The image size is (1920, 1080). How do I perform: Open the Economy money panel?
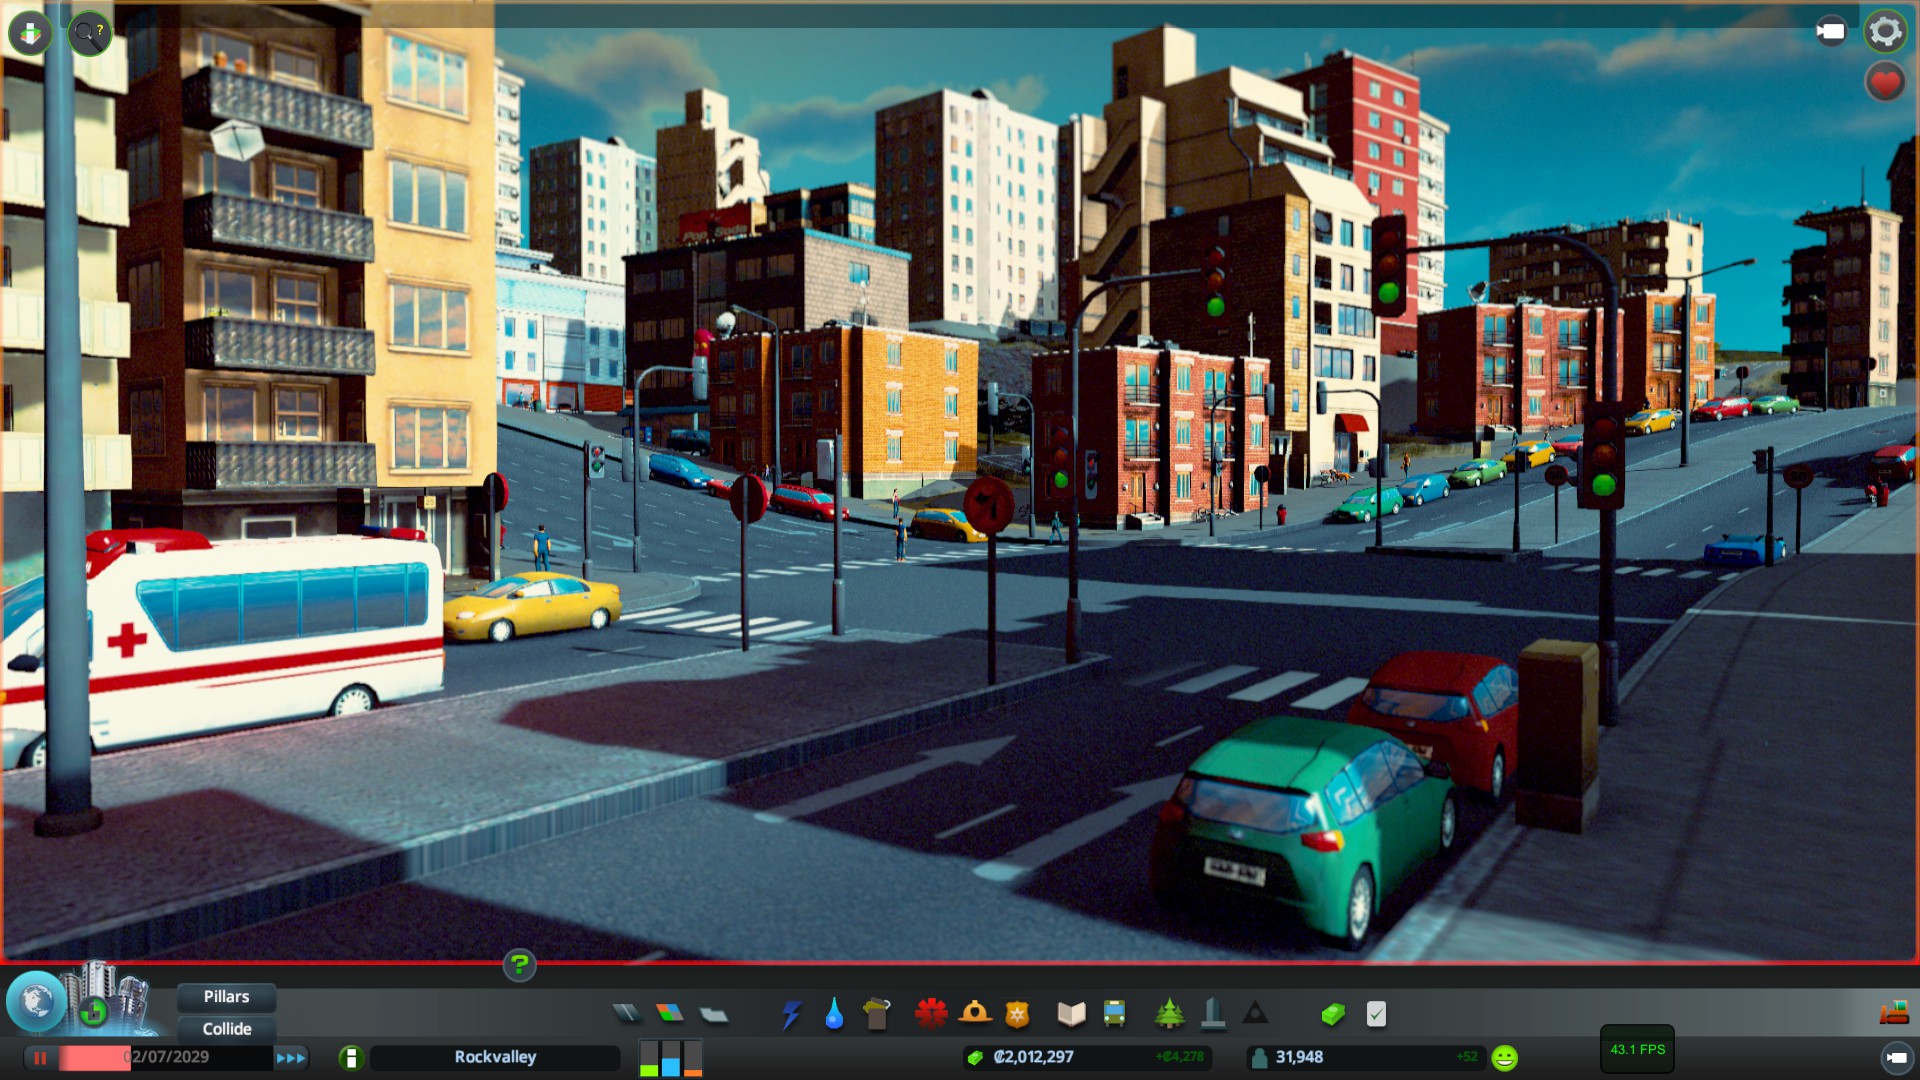1333,1015
